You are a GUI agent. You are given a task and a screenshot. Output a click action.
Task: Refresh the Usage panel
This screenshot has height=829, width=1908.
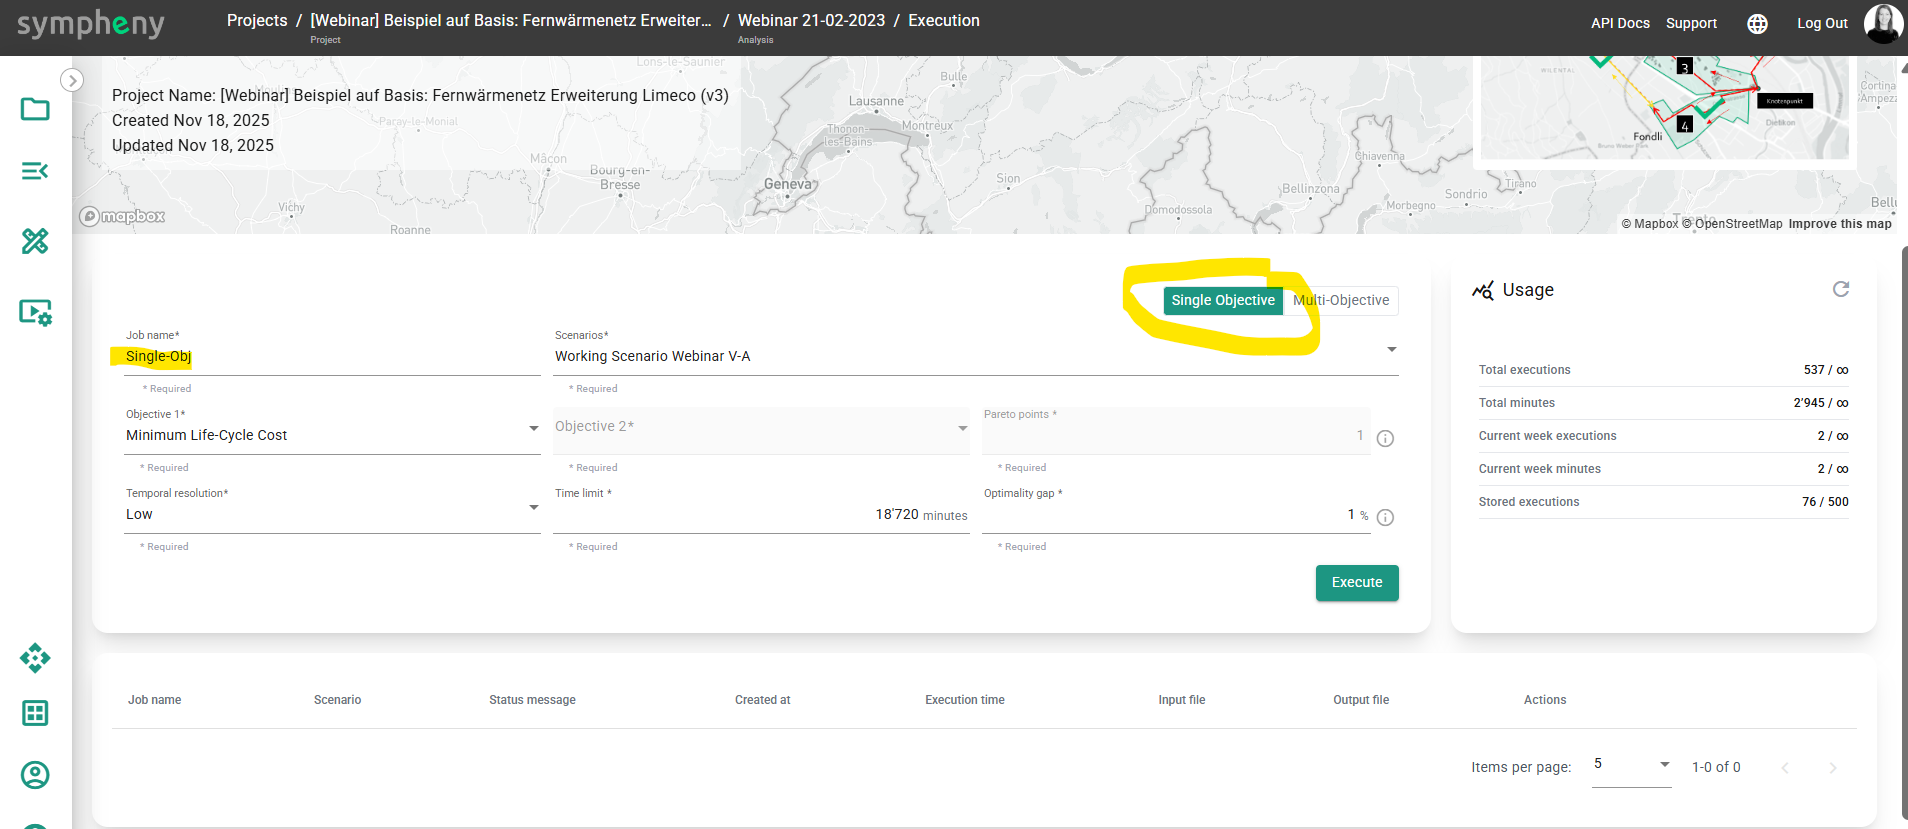(x=1840, y=289)
